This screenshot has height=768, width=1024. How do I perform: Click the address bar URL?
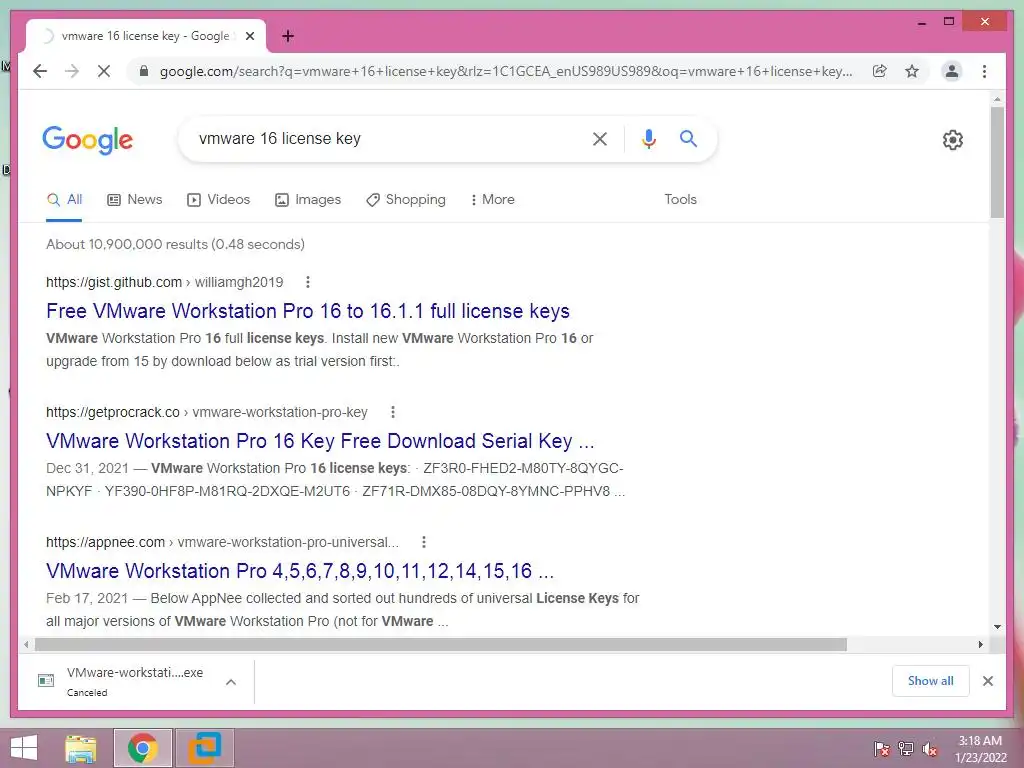506,71
